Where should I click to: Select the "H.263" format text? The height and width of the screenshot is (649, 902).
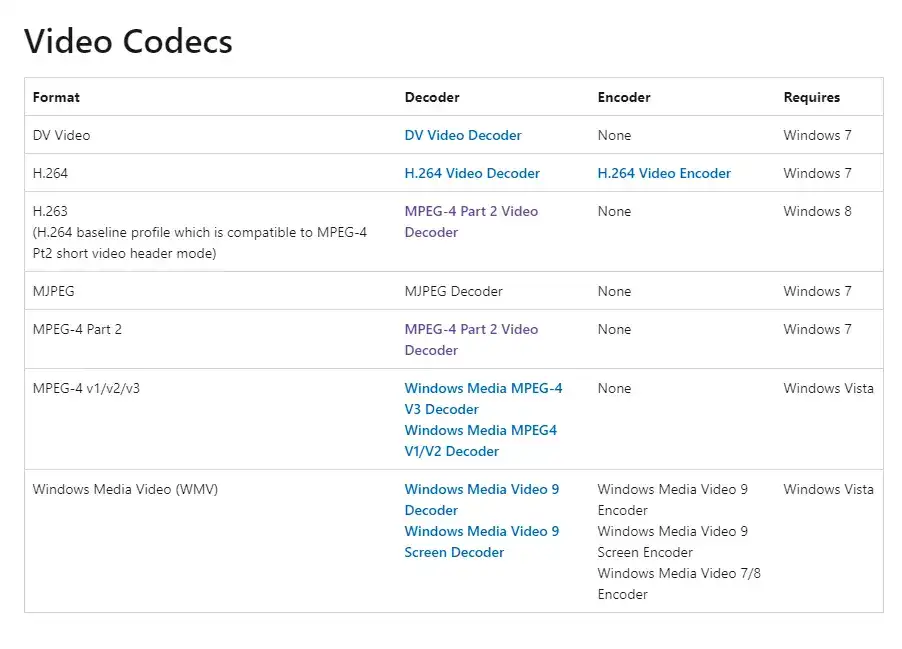50,211
